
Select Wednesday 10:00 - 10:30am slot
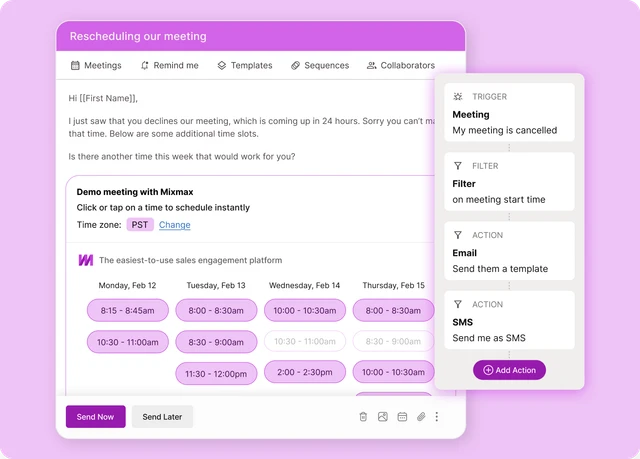click(305, 310)
